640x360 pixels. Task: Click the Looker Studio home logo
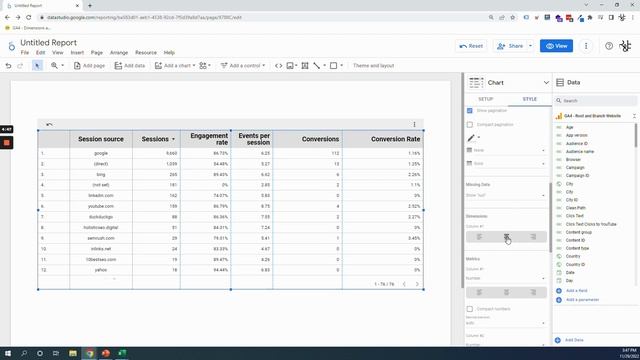pos(11,47)
